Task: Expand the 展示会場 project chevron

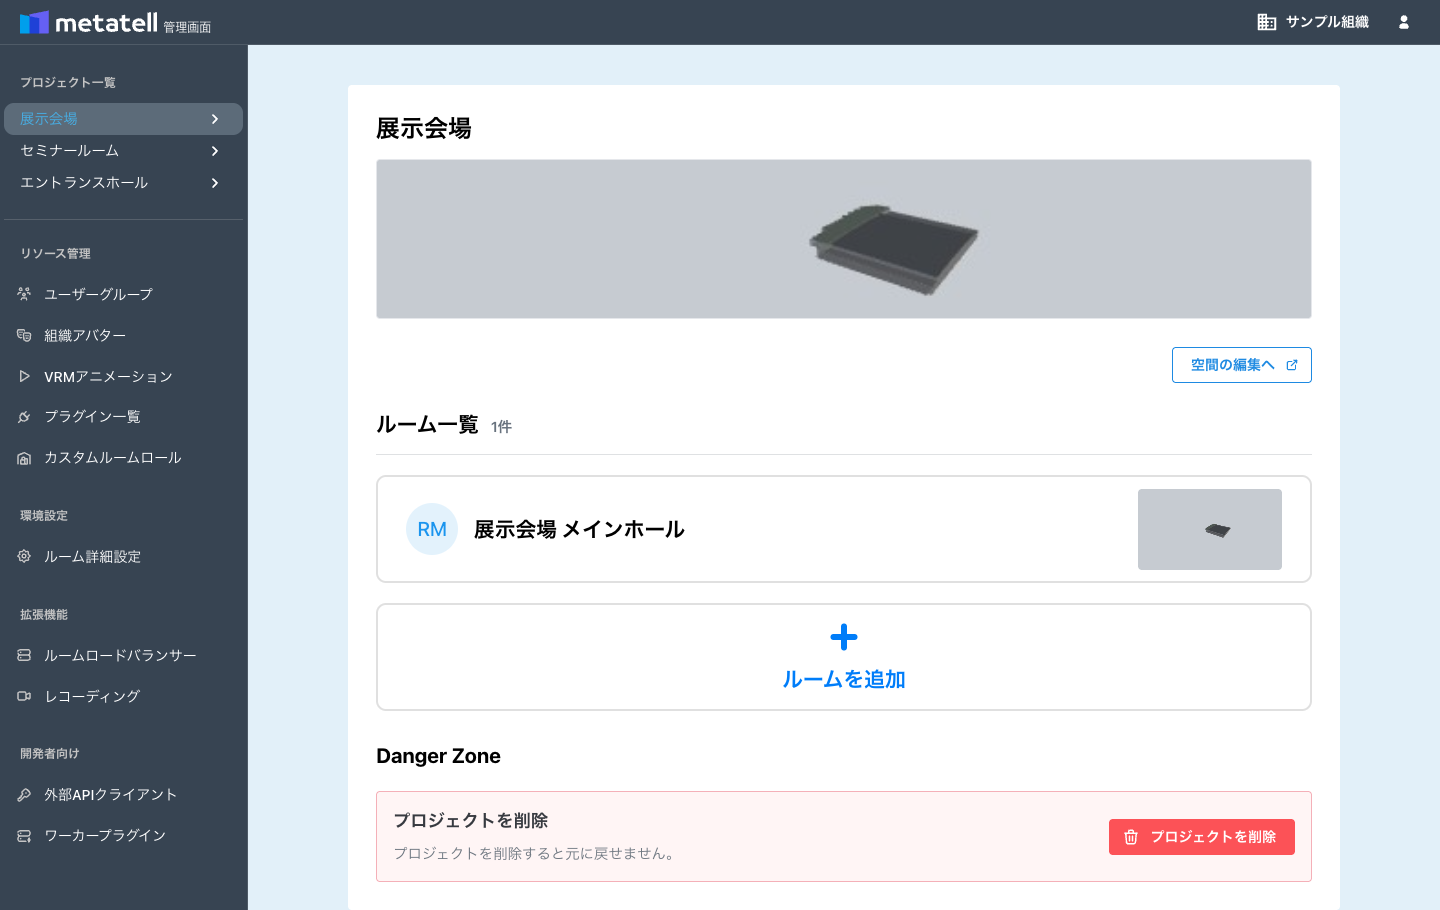Action: (215, 119)
